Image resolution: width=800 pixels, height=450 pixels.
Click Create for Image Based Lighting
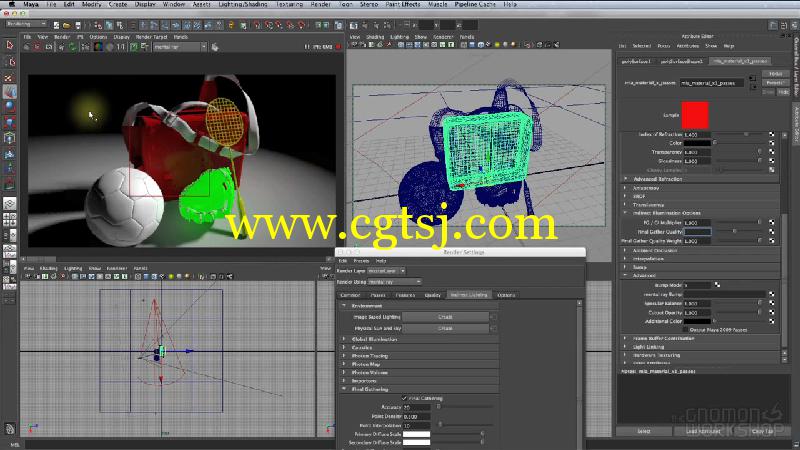coord(445,317)
